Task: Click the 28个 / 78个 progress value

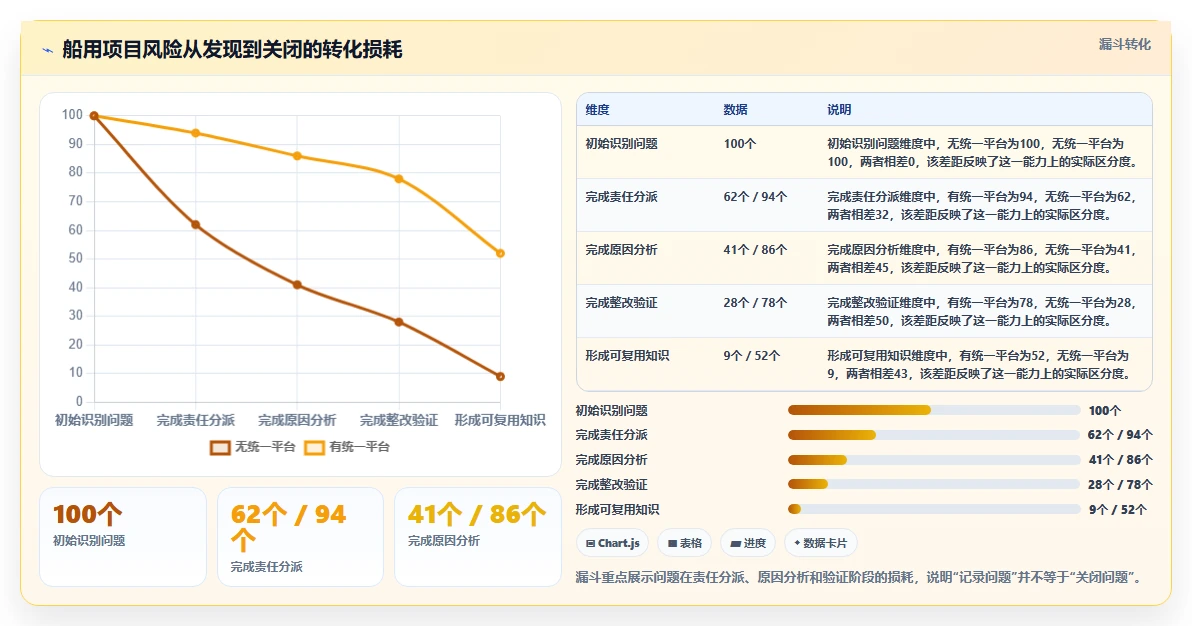Action: click(x=1120, y=485)
